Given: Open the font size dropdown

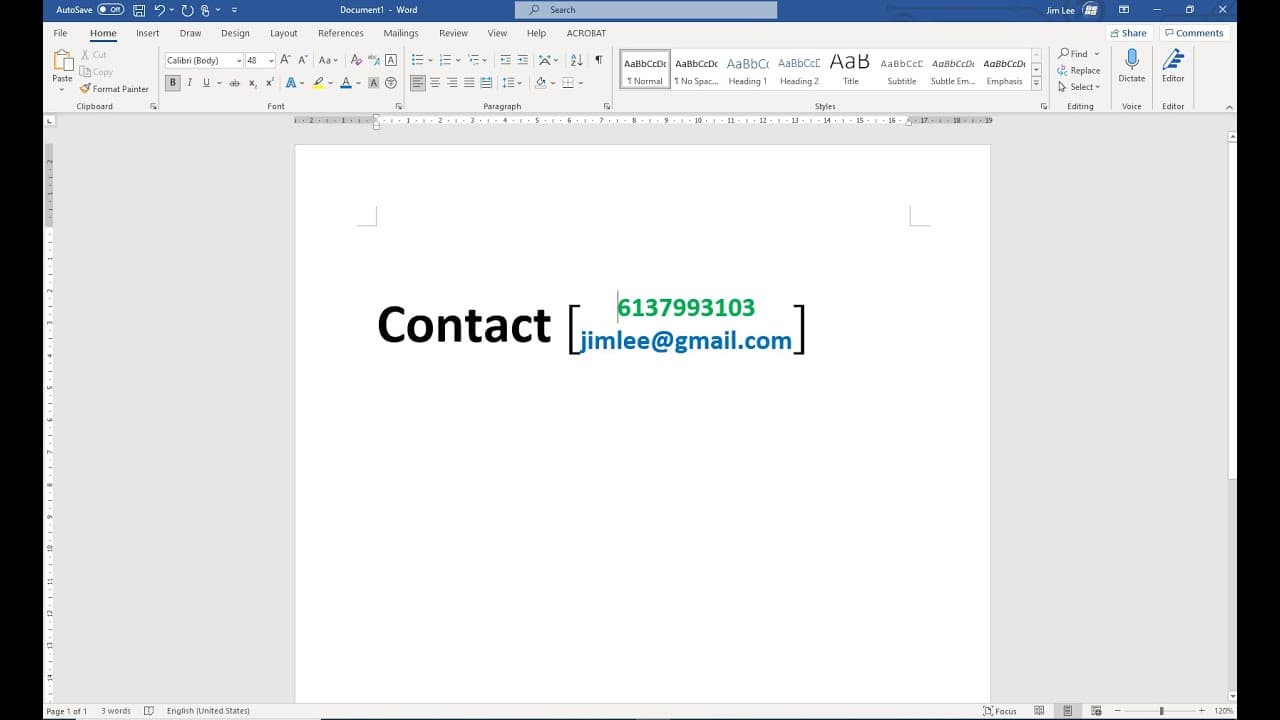Looking at the screenshot, I should click(271, 61).
